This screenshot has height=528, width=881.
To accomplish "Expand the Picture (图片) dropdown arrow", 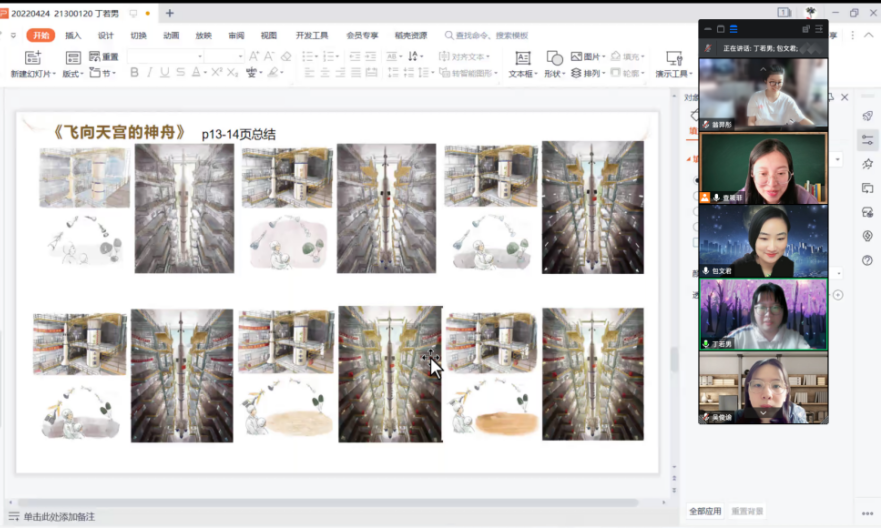I will click(603, 57).
